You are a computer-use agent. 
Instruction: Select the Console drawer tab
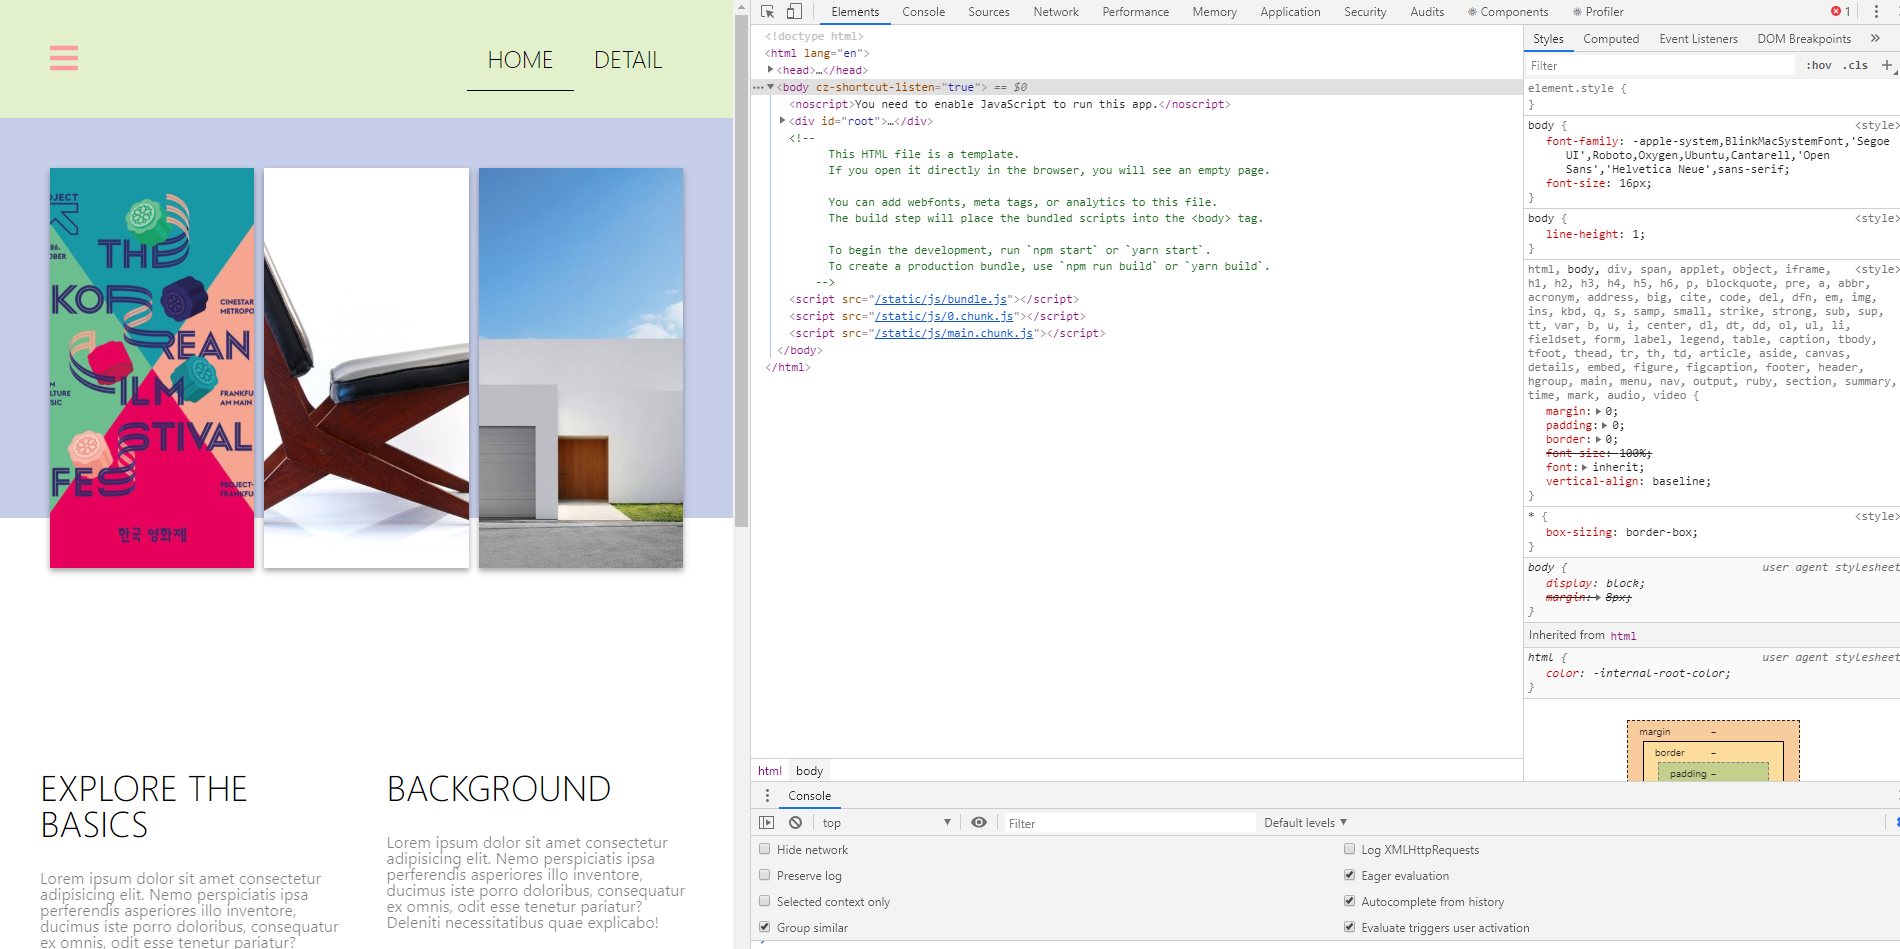[x=809, y=796]
